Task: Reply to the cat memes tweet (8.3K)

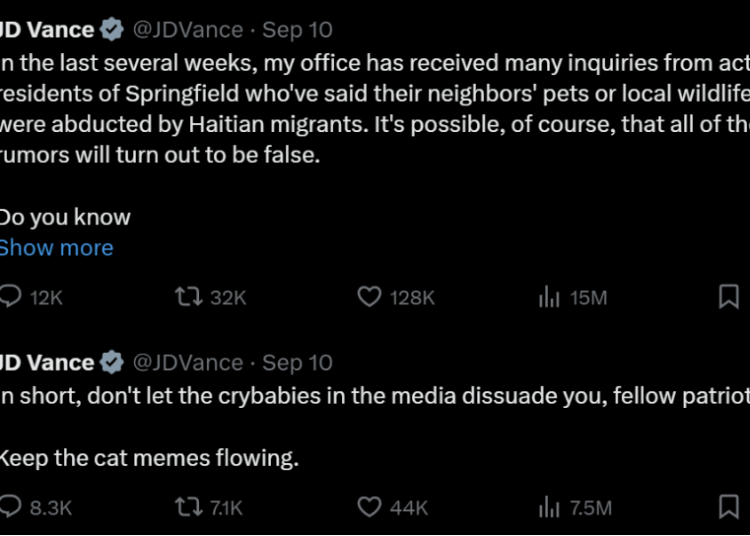Action: coord(35,507)
